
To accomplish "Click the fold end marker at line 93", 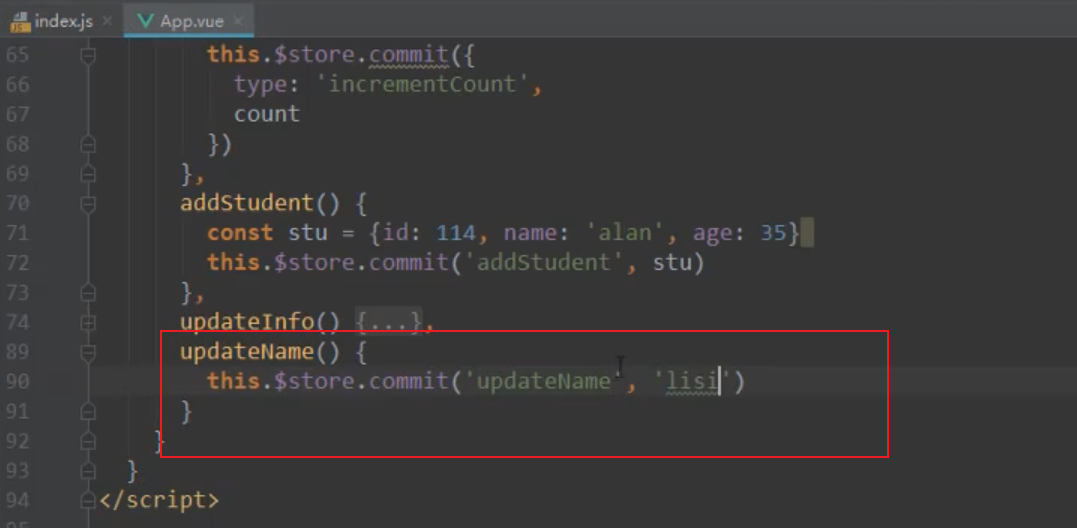I will coord(88,471).
